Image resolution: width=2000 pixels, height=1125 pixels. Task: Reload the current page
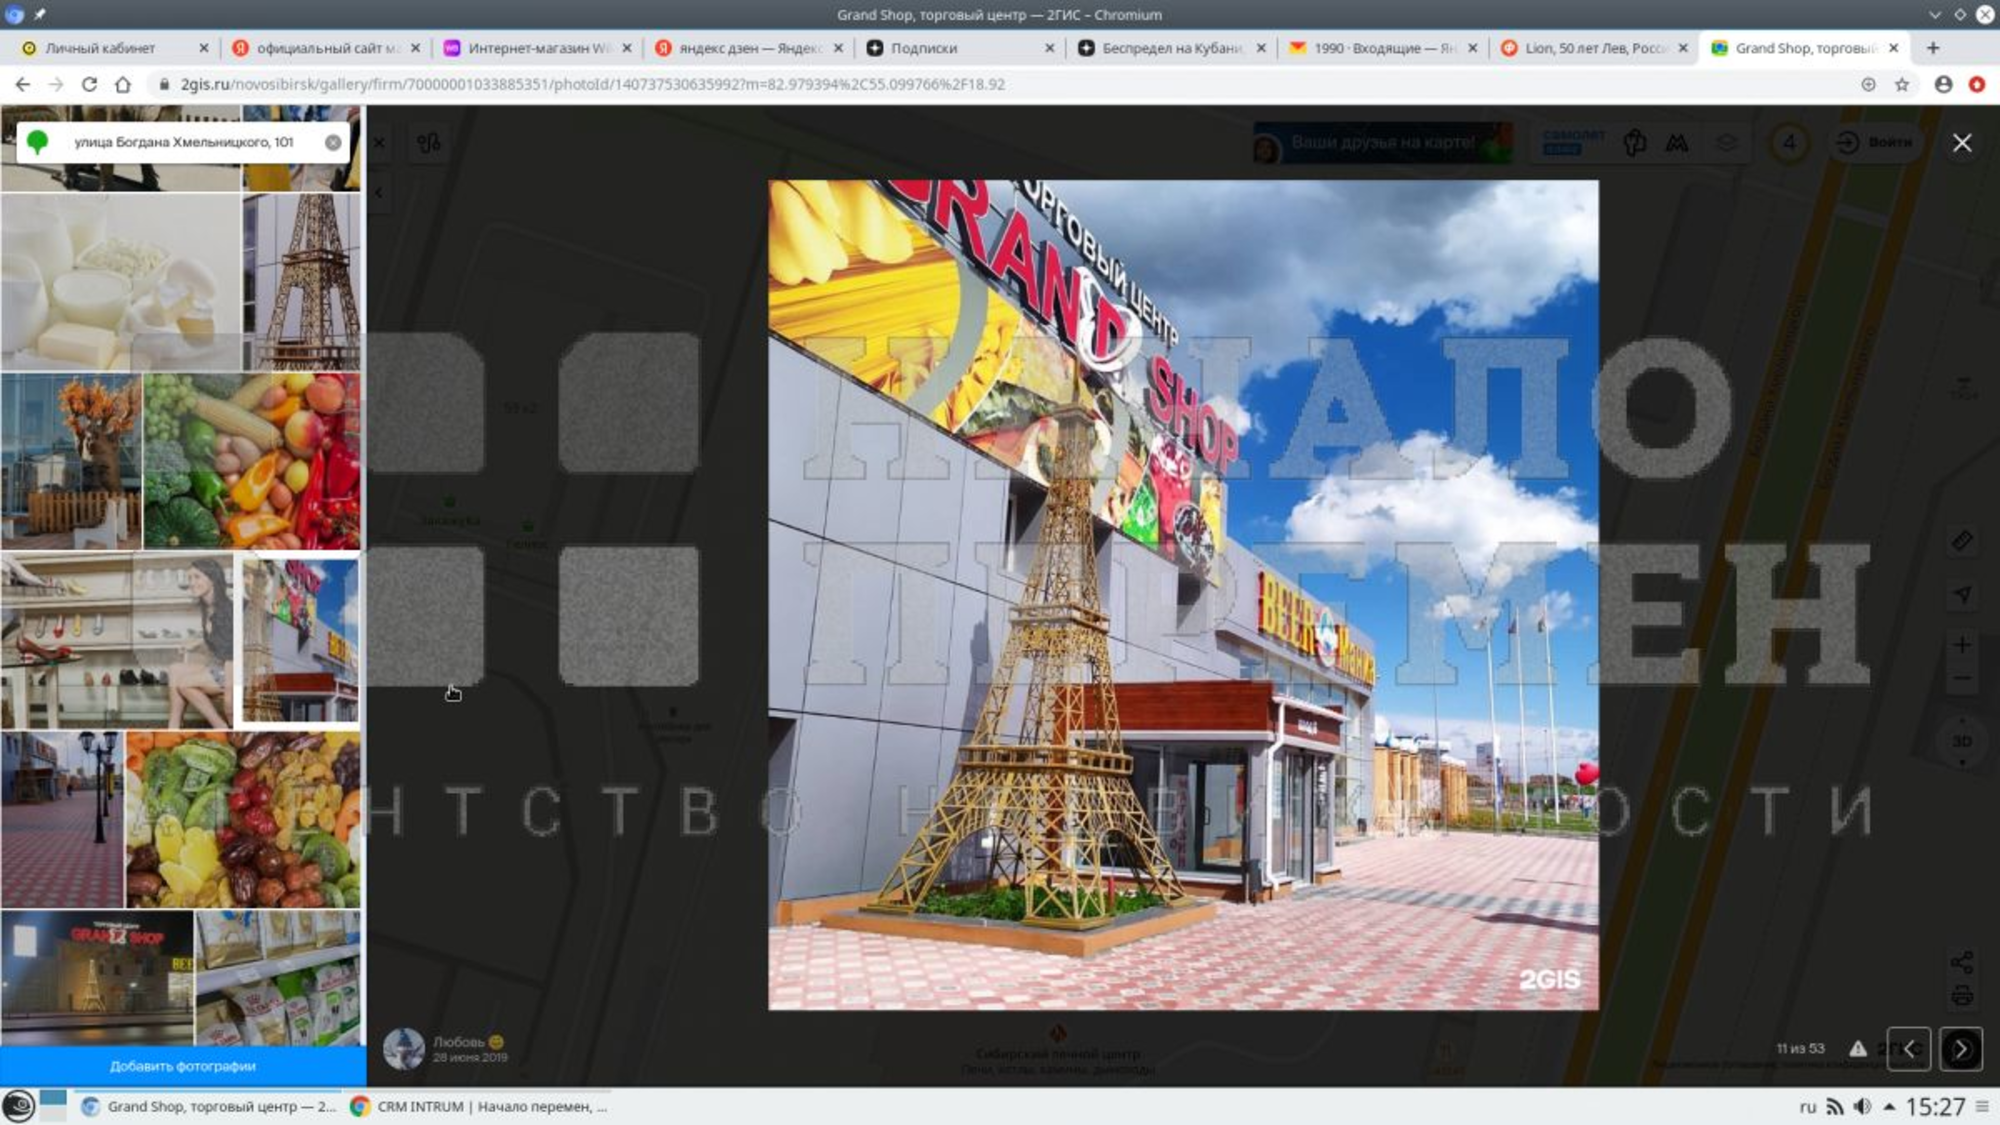coord(89,84)
